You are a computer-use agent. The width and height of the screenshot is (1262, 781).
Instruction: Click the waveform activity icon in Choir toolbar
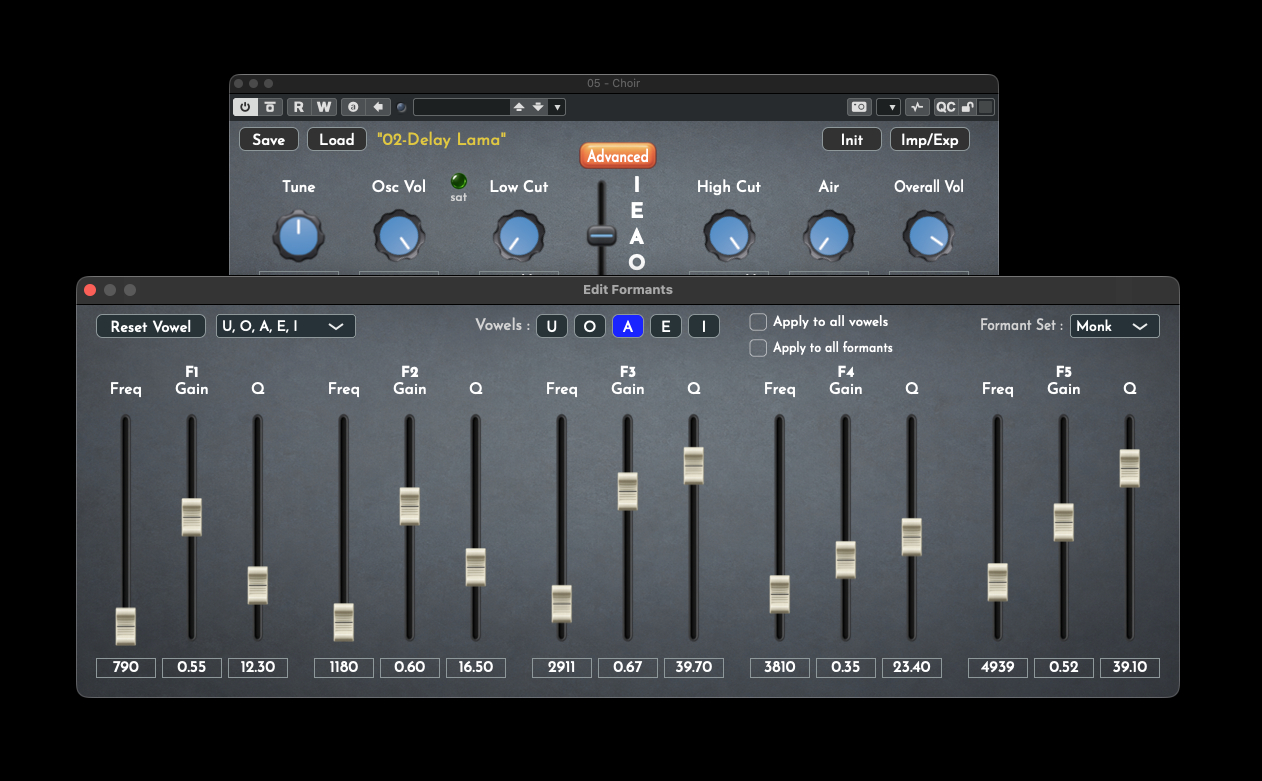coord(919,107)
